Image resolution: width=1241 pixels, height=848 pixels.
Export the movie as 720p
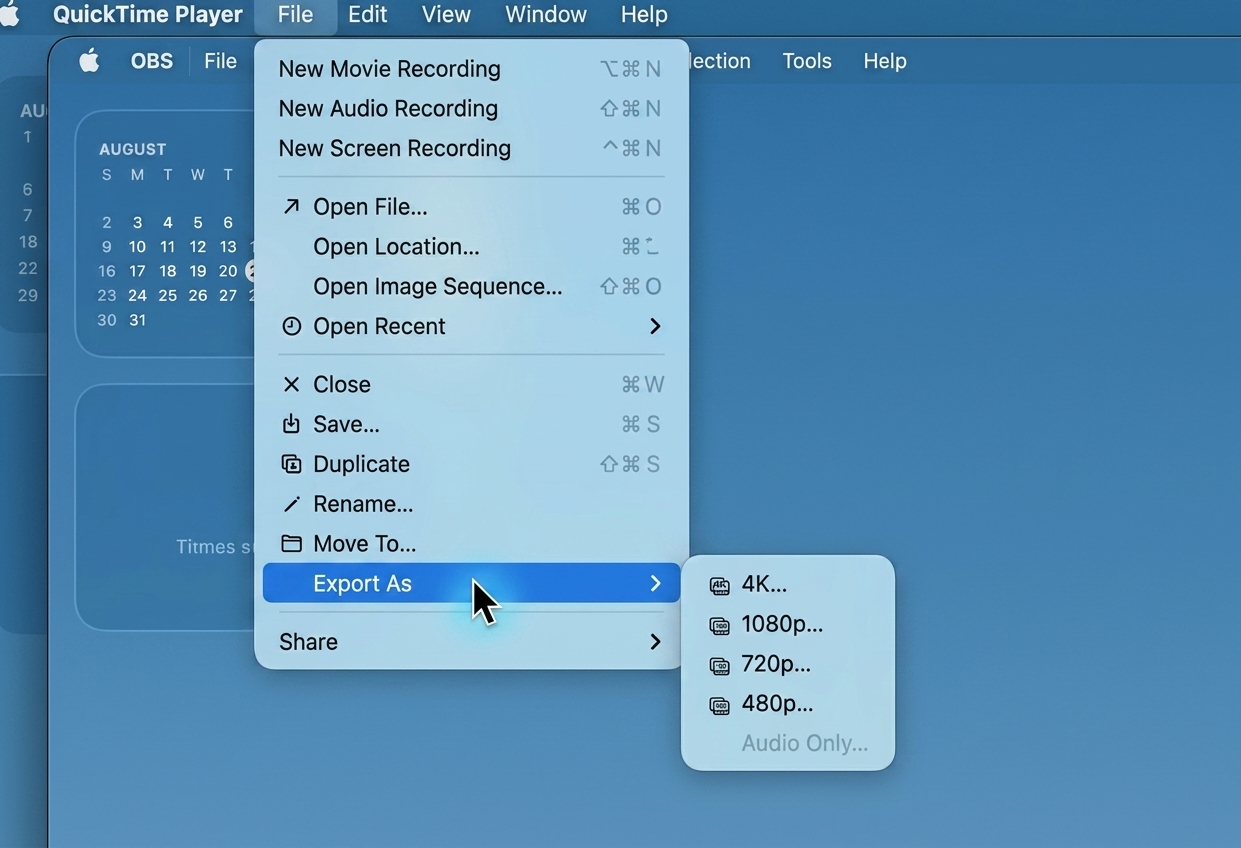pyautogui.click(x=788, y=664)
